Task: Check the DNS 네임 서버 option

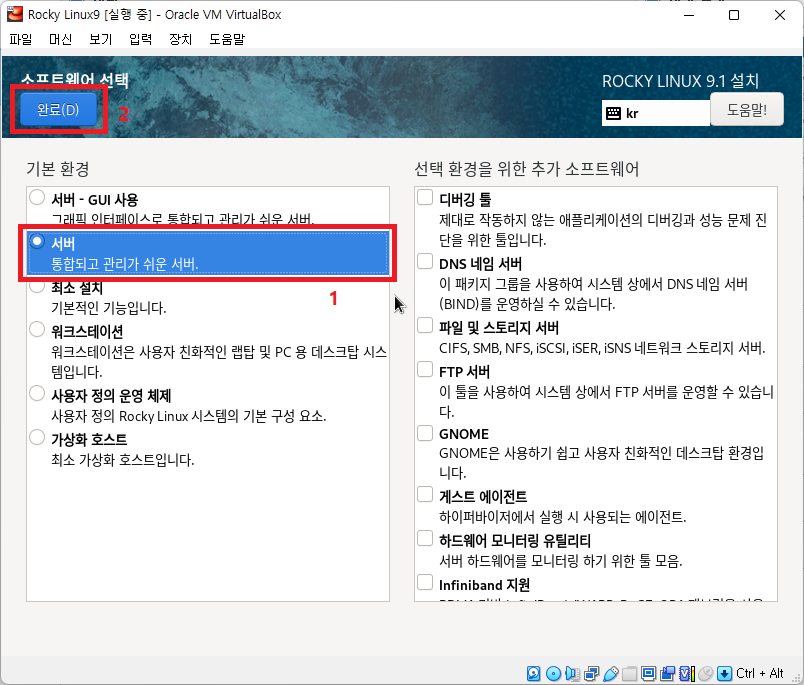Action: (425, 261)
